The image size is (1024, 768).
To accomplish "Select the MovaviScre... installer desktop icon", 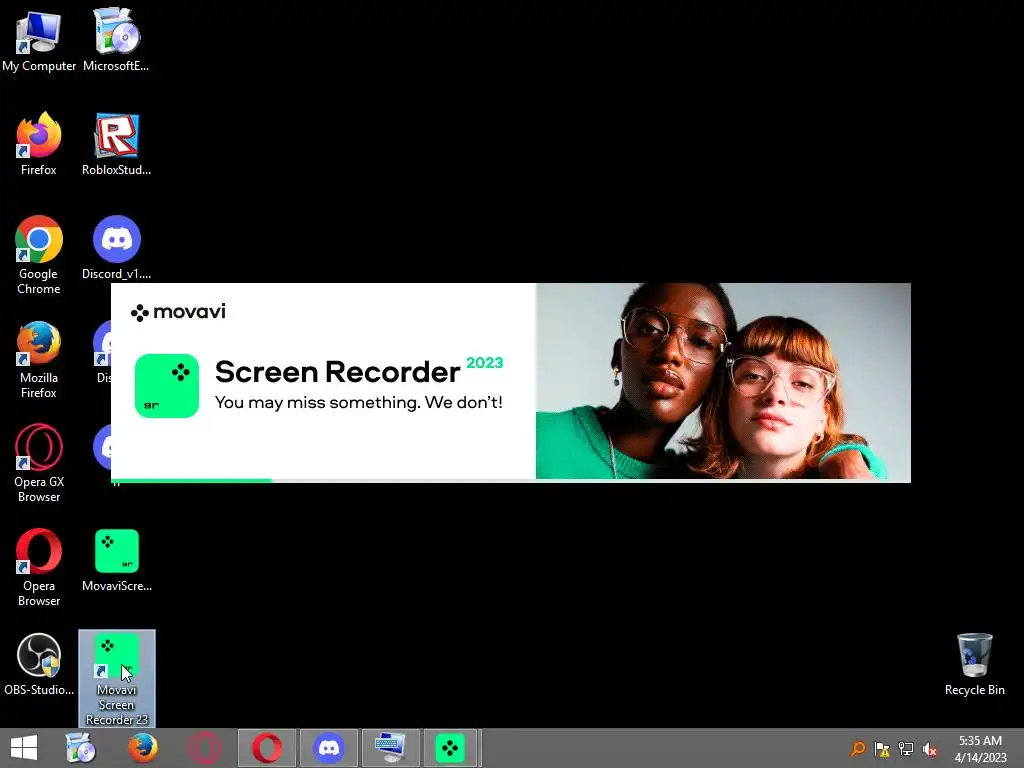I will pyautogui.click(x=116, y=560).
